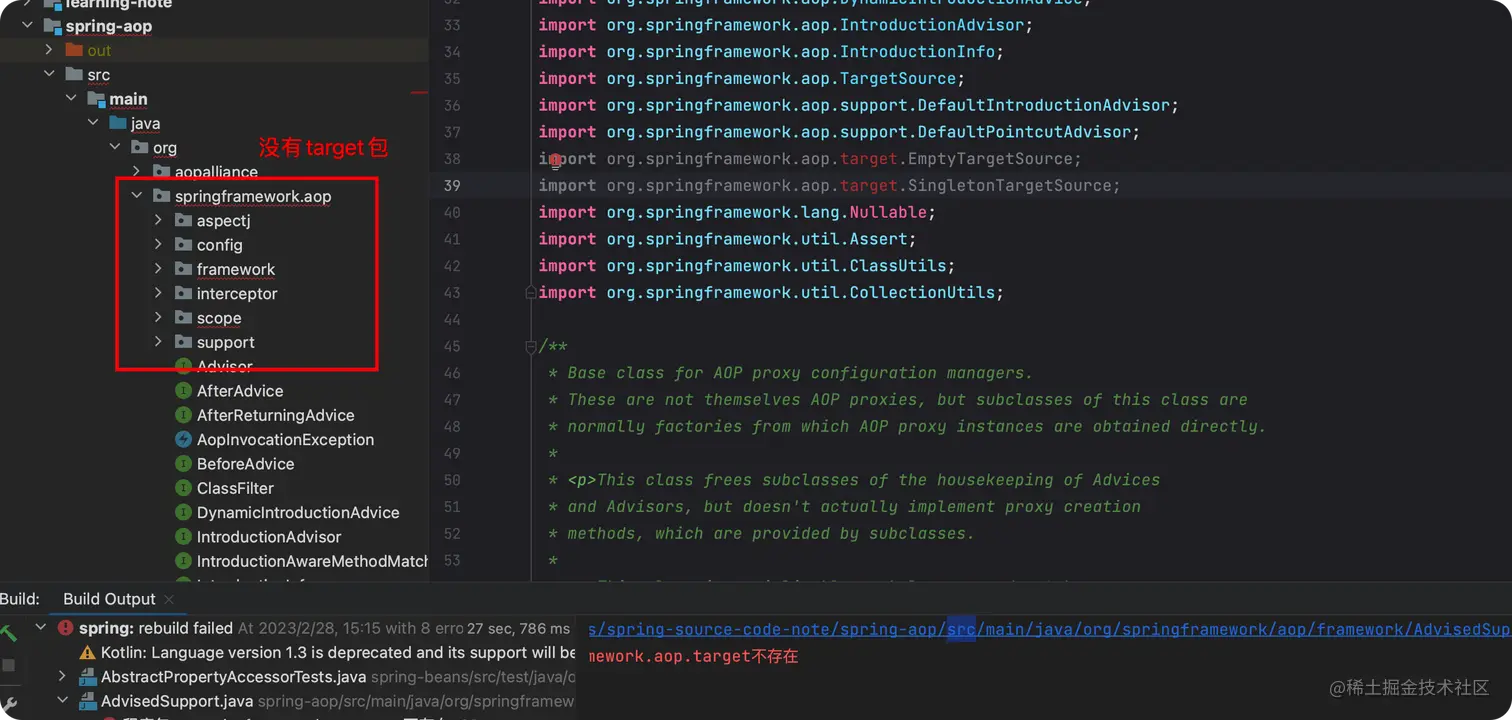Collapse the springframework.aop package
This screenshot has height=720, width=1512.
(137, 196)
